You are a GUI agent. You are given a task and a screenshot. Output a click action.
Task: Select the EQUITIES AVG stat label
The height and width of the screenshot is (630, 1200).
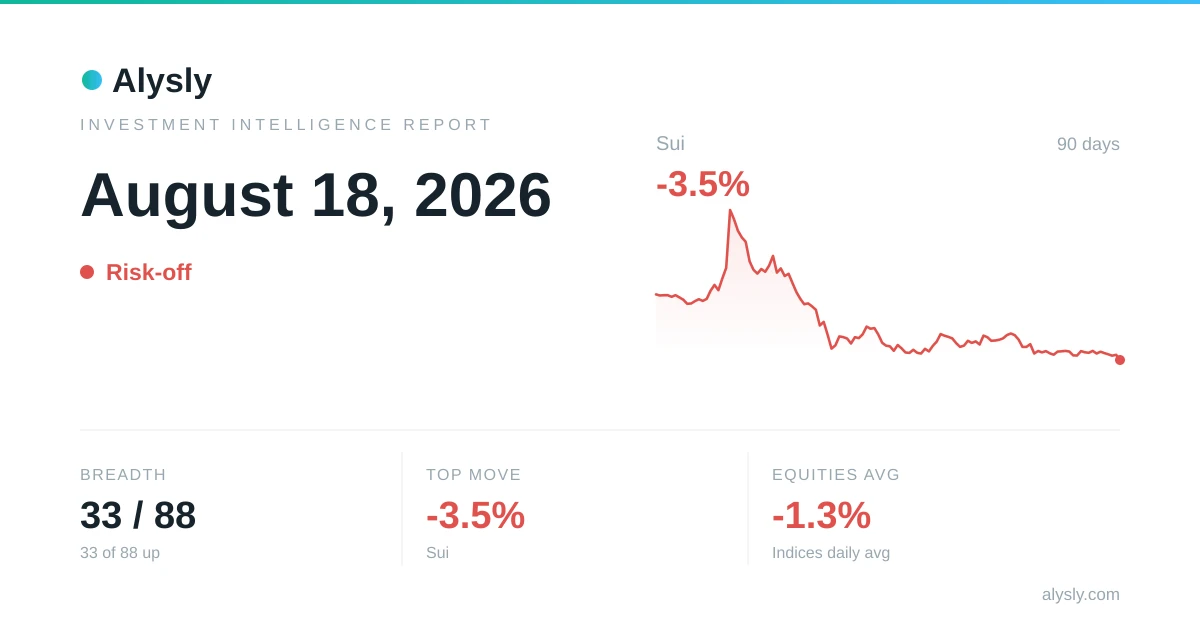point(836,475)
